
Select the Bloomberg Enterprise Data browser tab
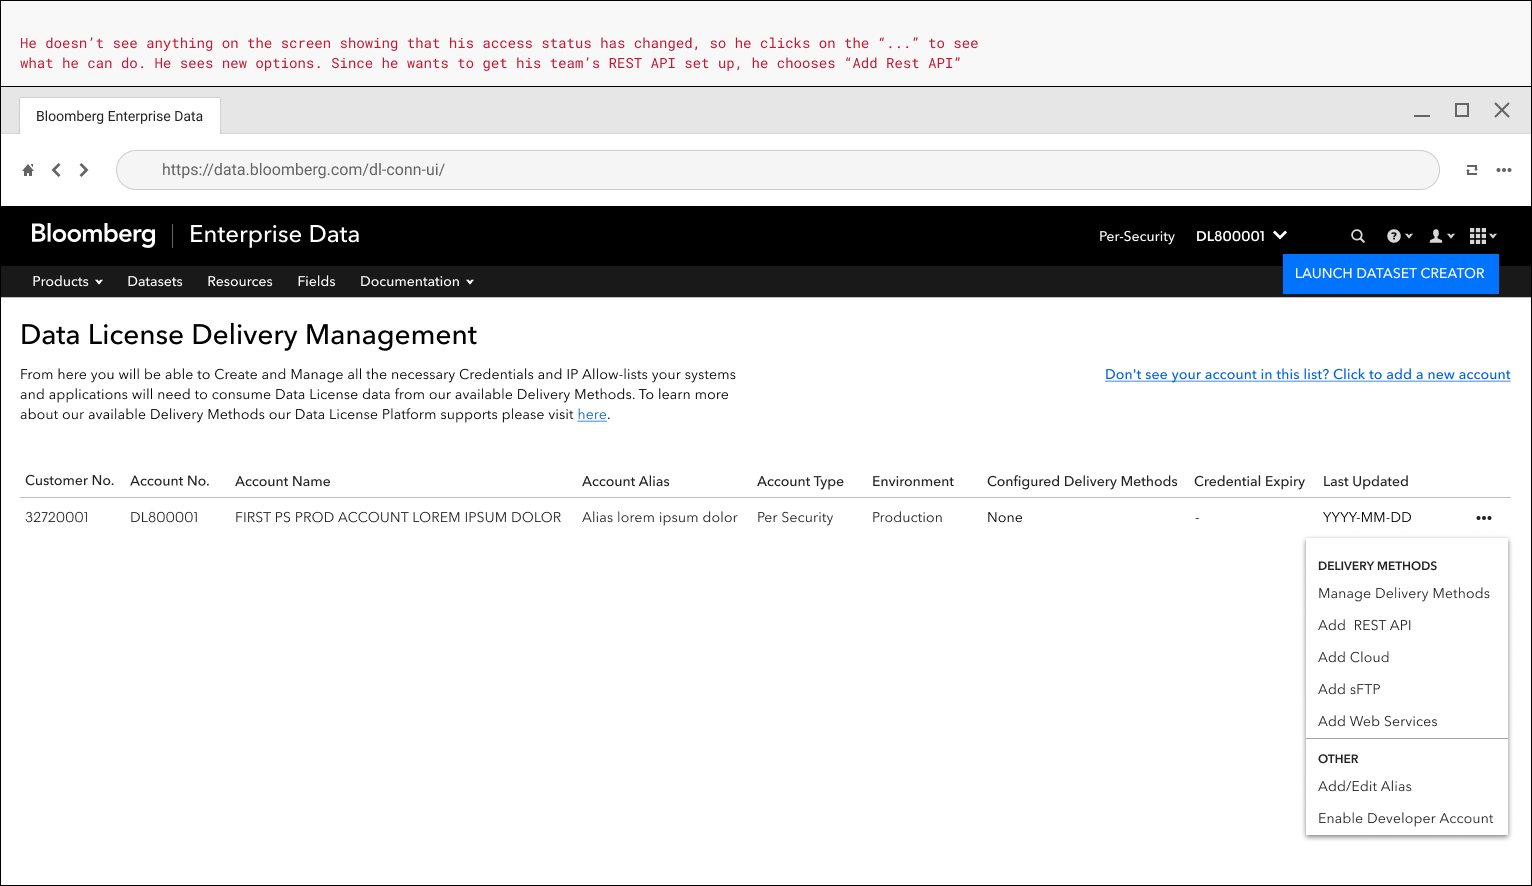[120, 116]
